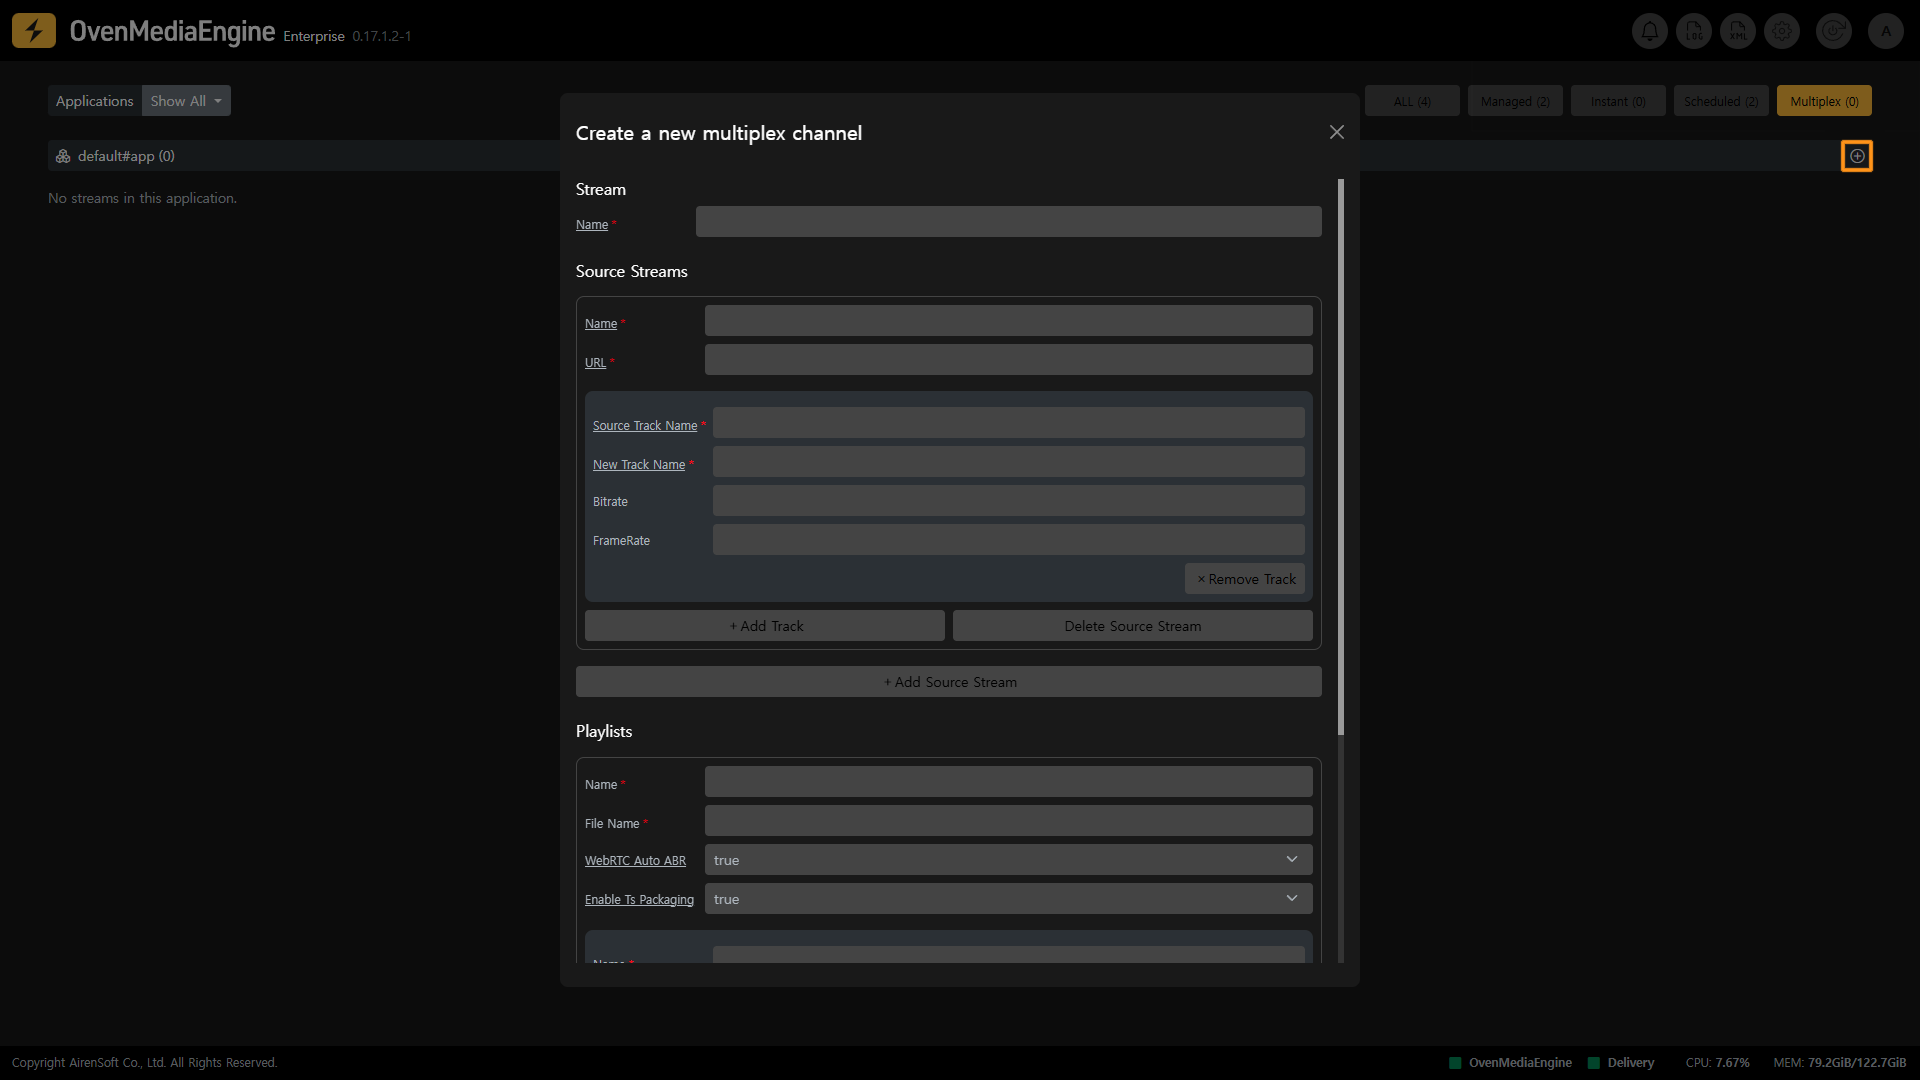Open the LOG file viewer icon

point(1694,31)
